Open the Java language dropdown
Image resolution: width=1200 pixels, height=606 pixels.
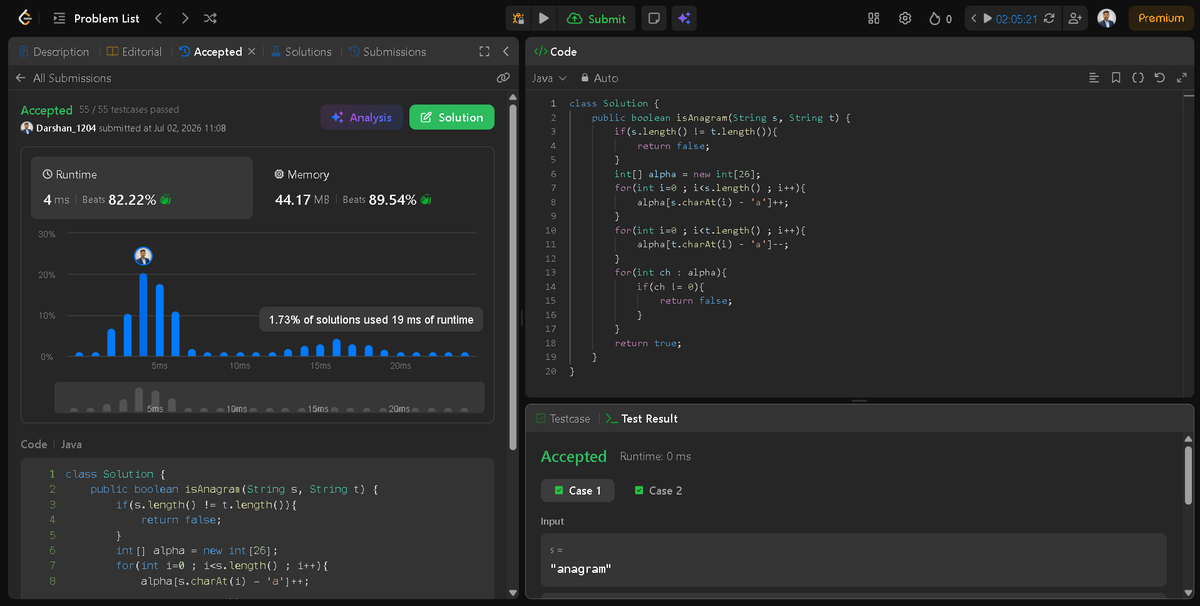pos(549,78)
